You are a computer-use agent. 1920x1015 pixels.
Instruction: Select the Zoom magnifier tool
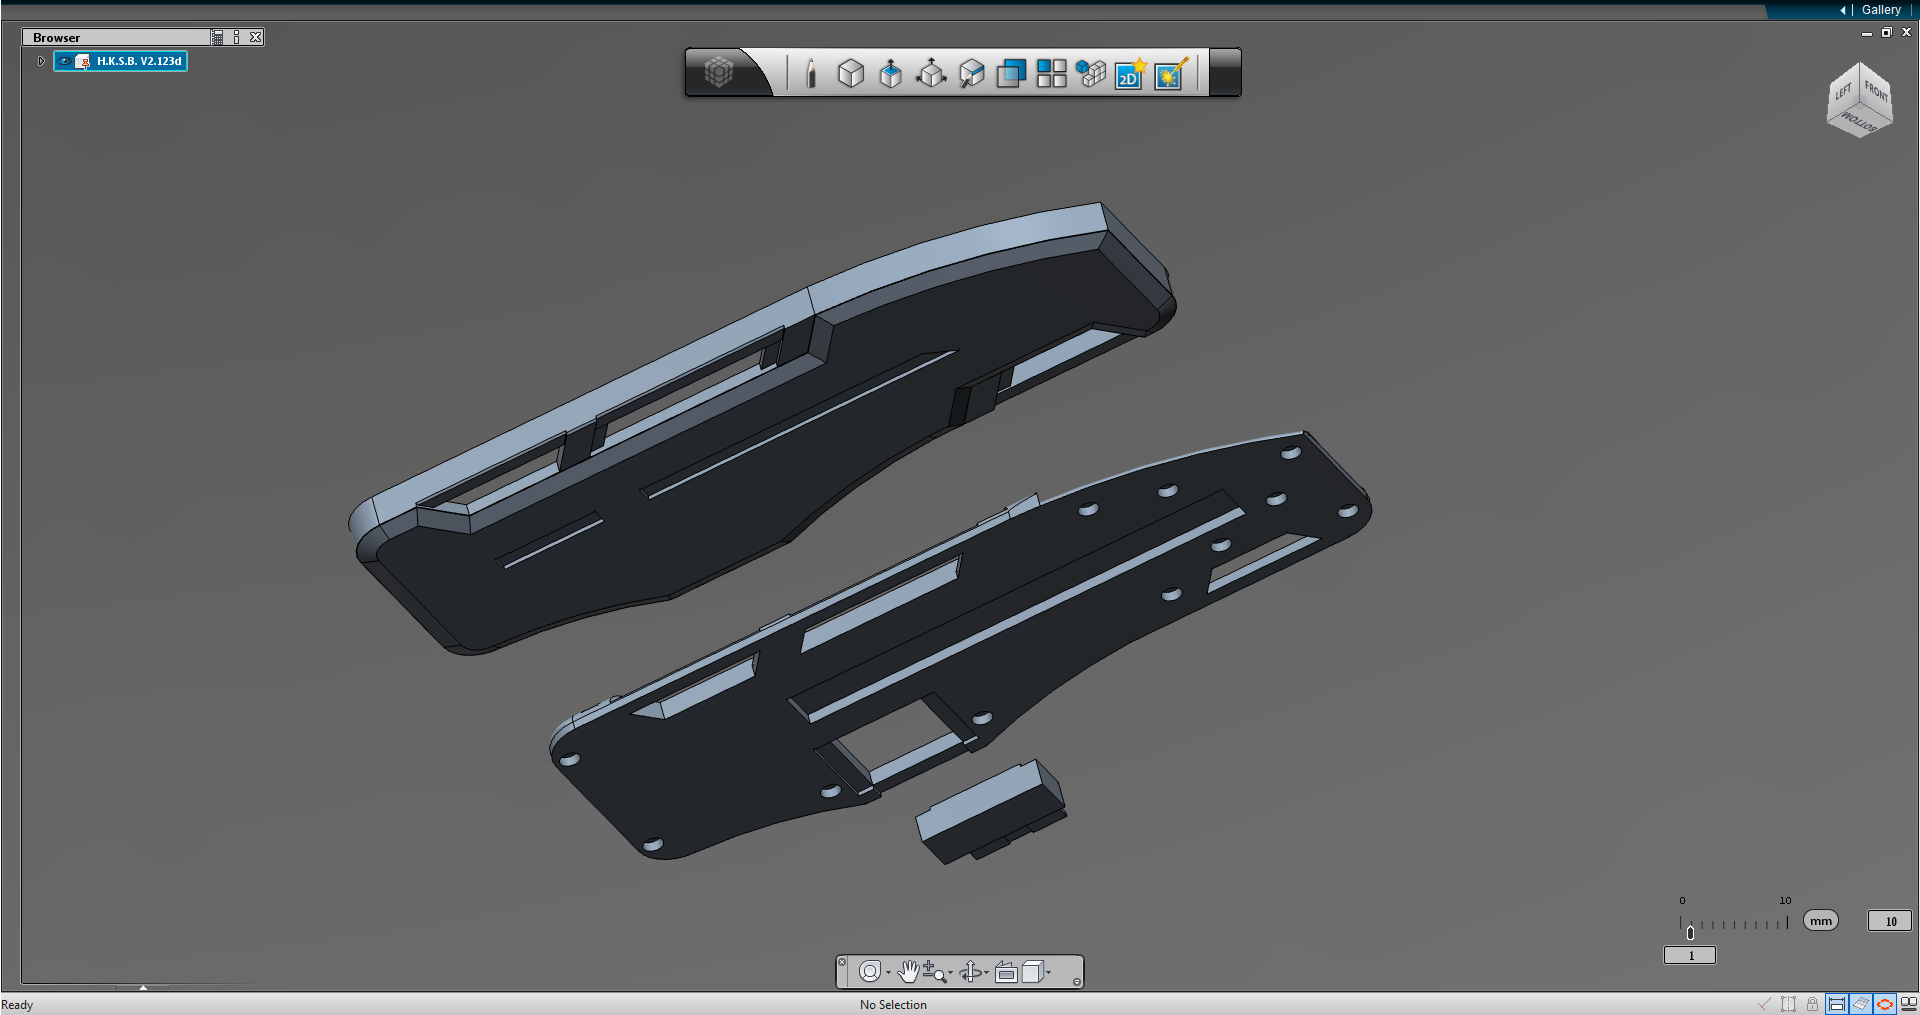934,972
